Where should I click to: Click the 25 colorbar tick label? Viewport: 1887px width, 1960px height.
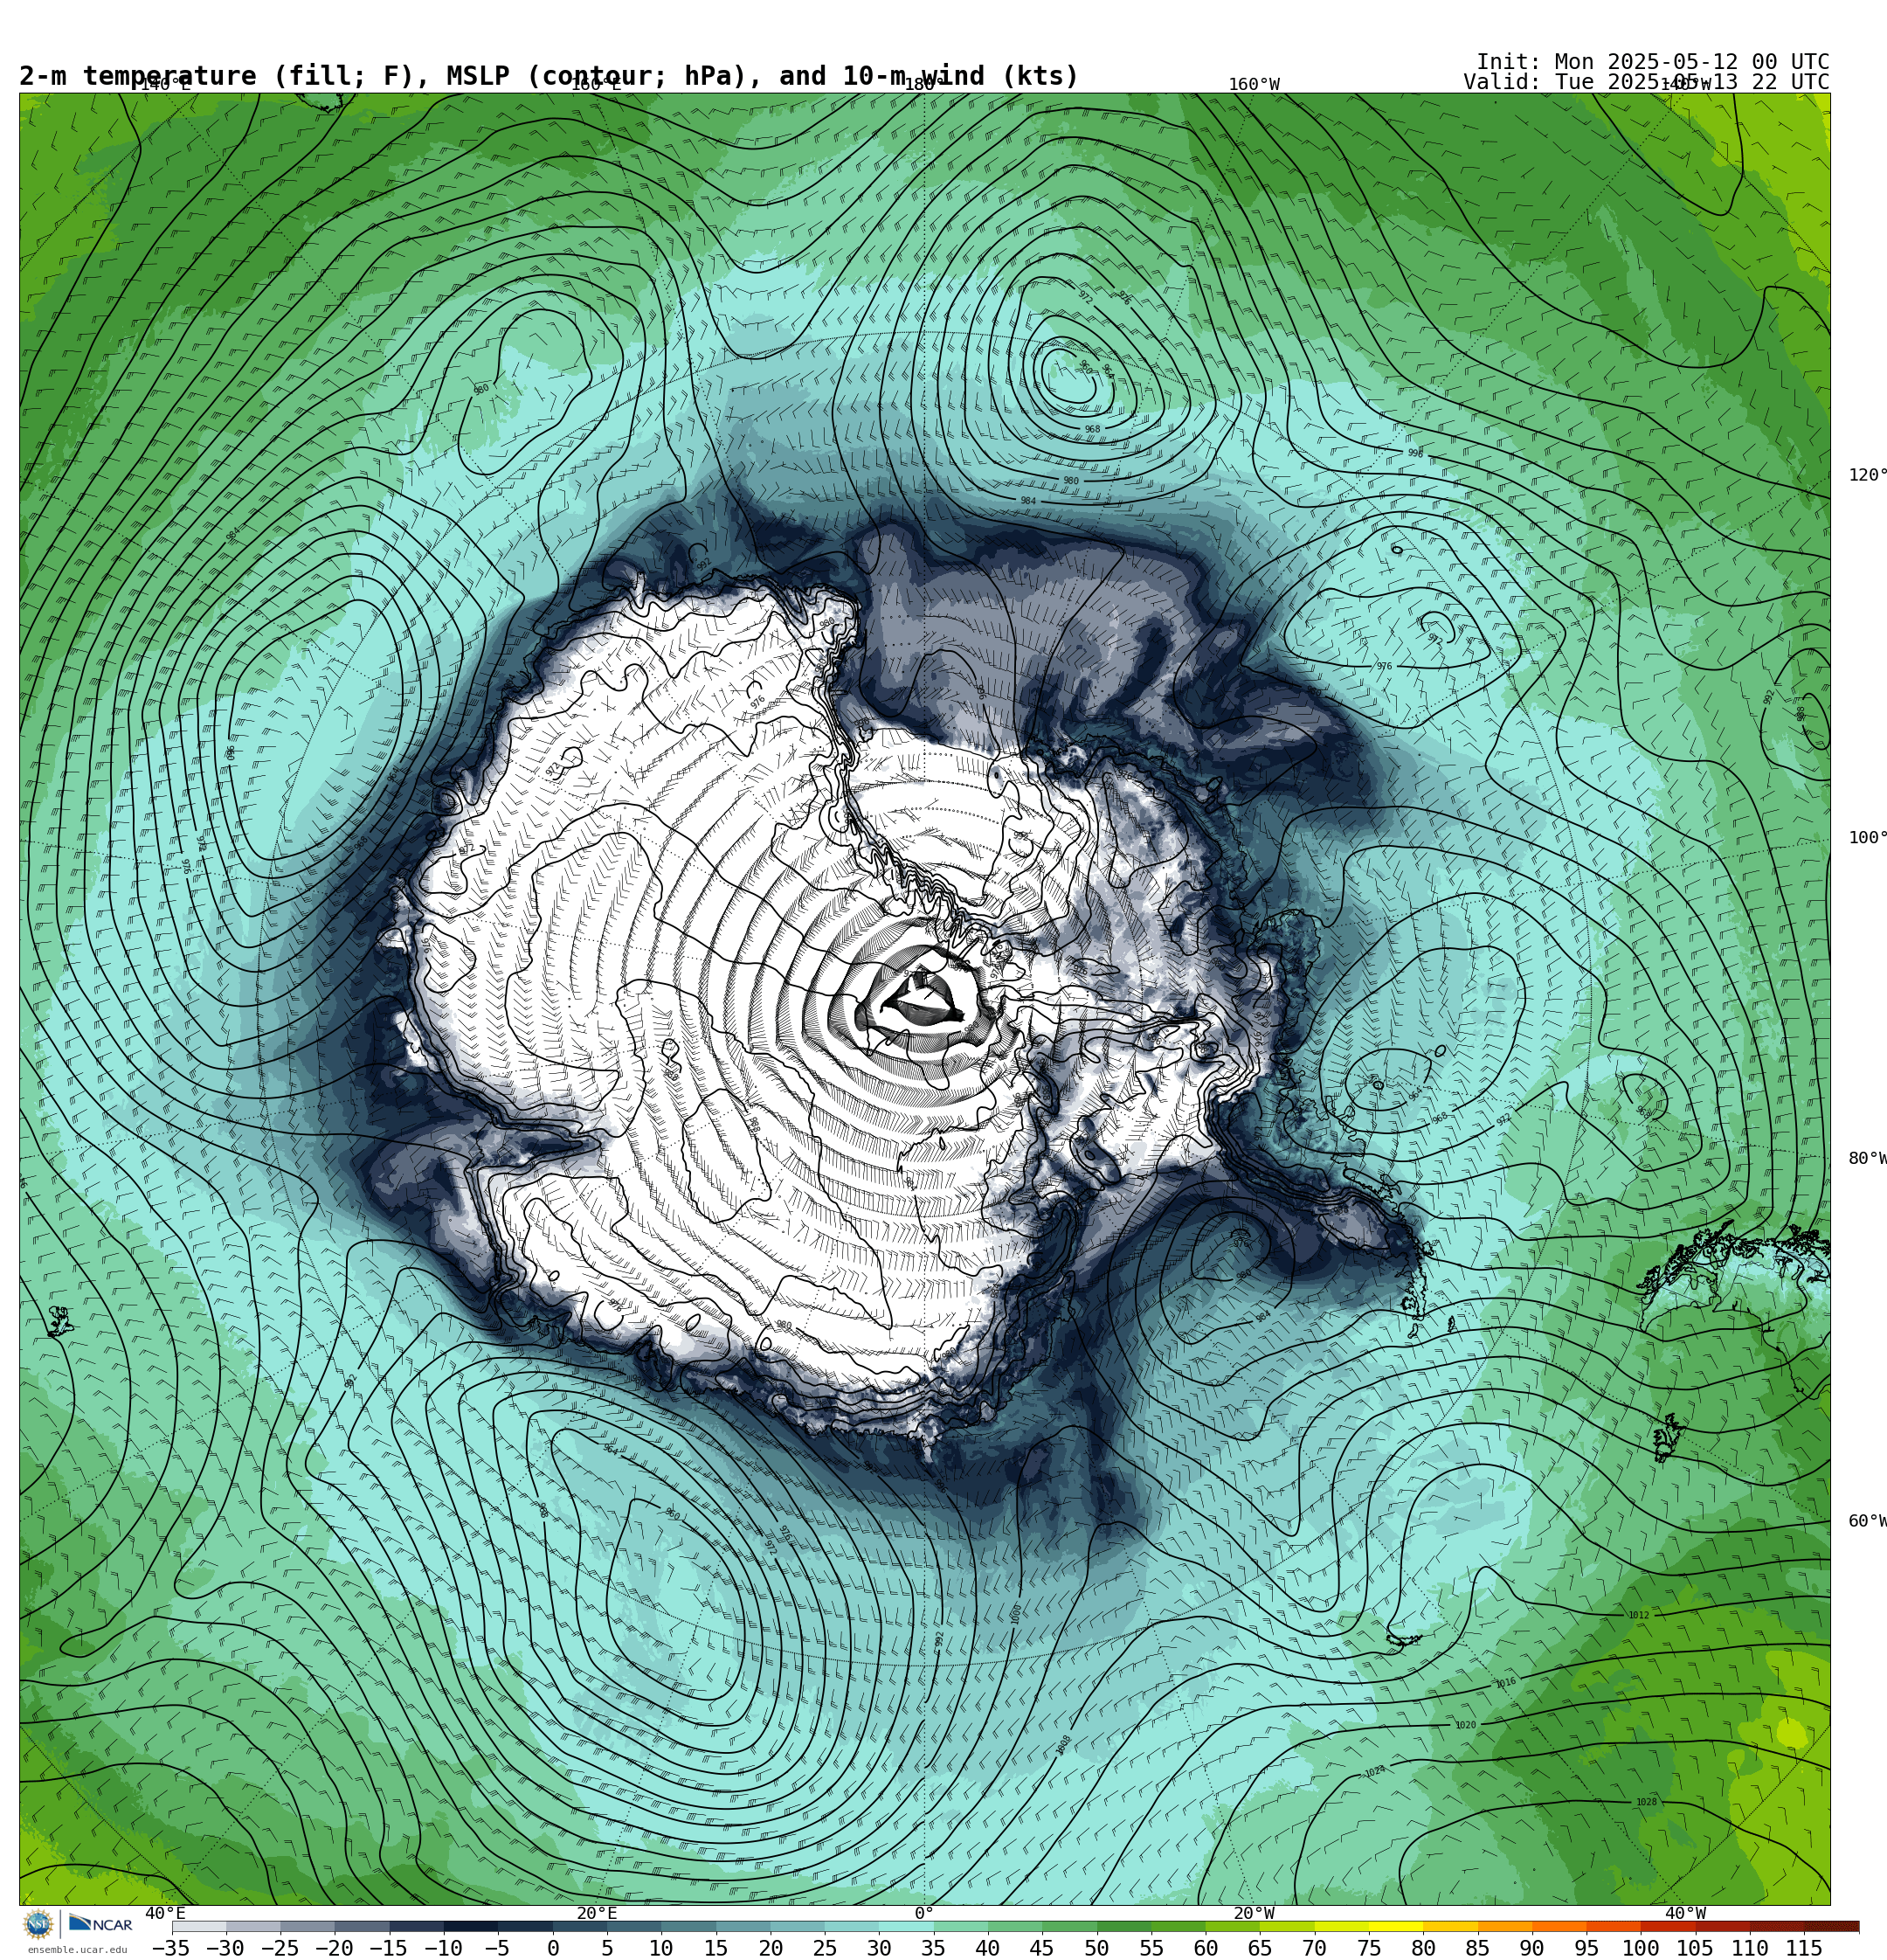(825, 1948)
